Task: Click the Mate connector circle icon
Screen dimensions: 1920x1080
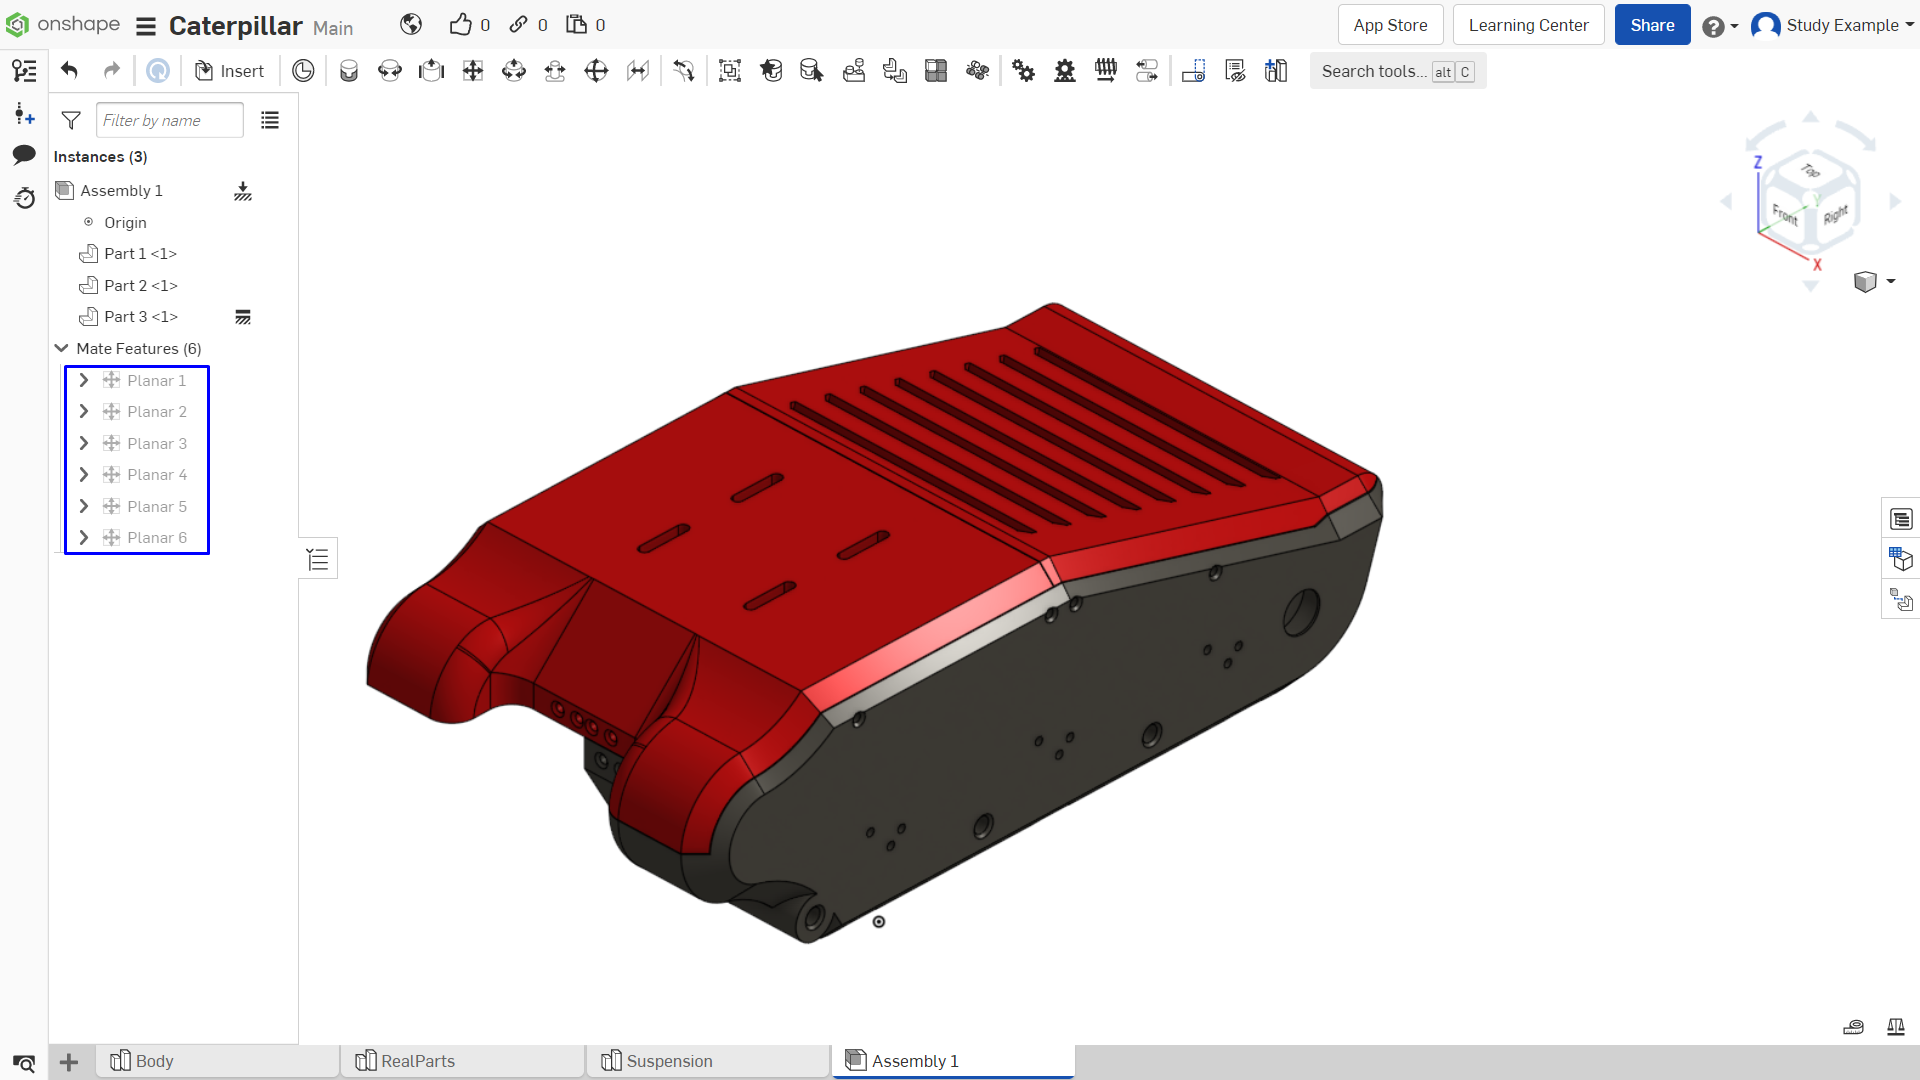Action: 303,71
